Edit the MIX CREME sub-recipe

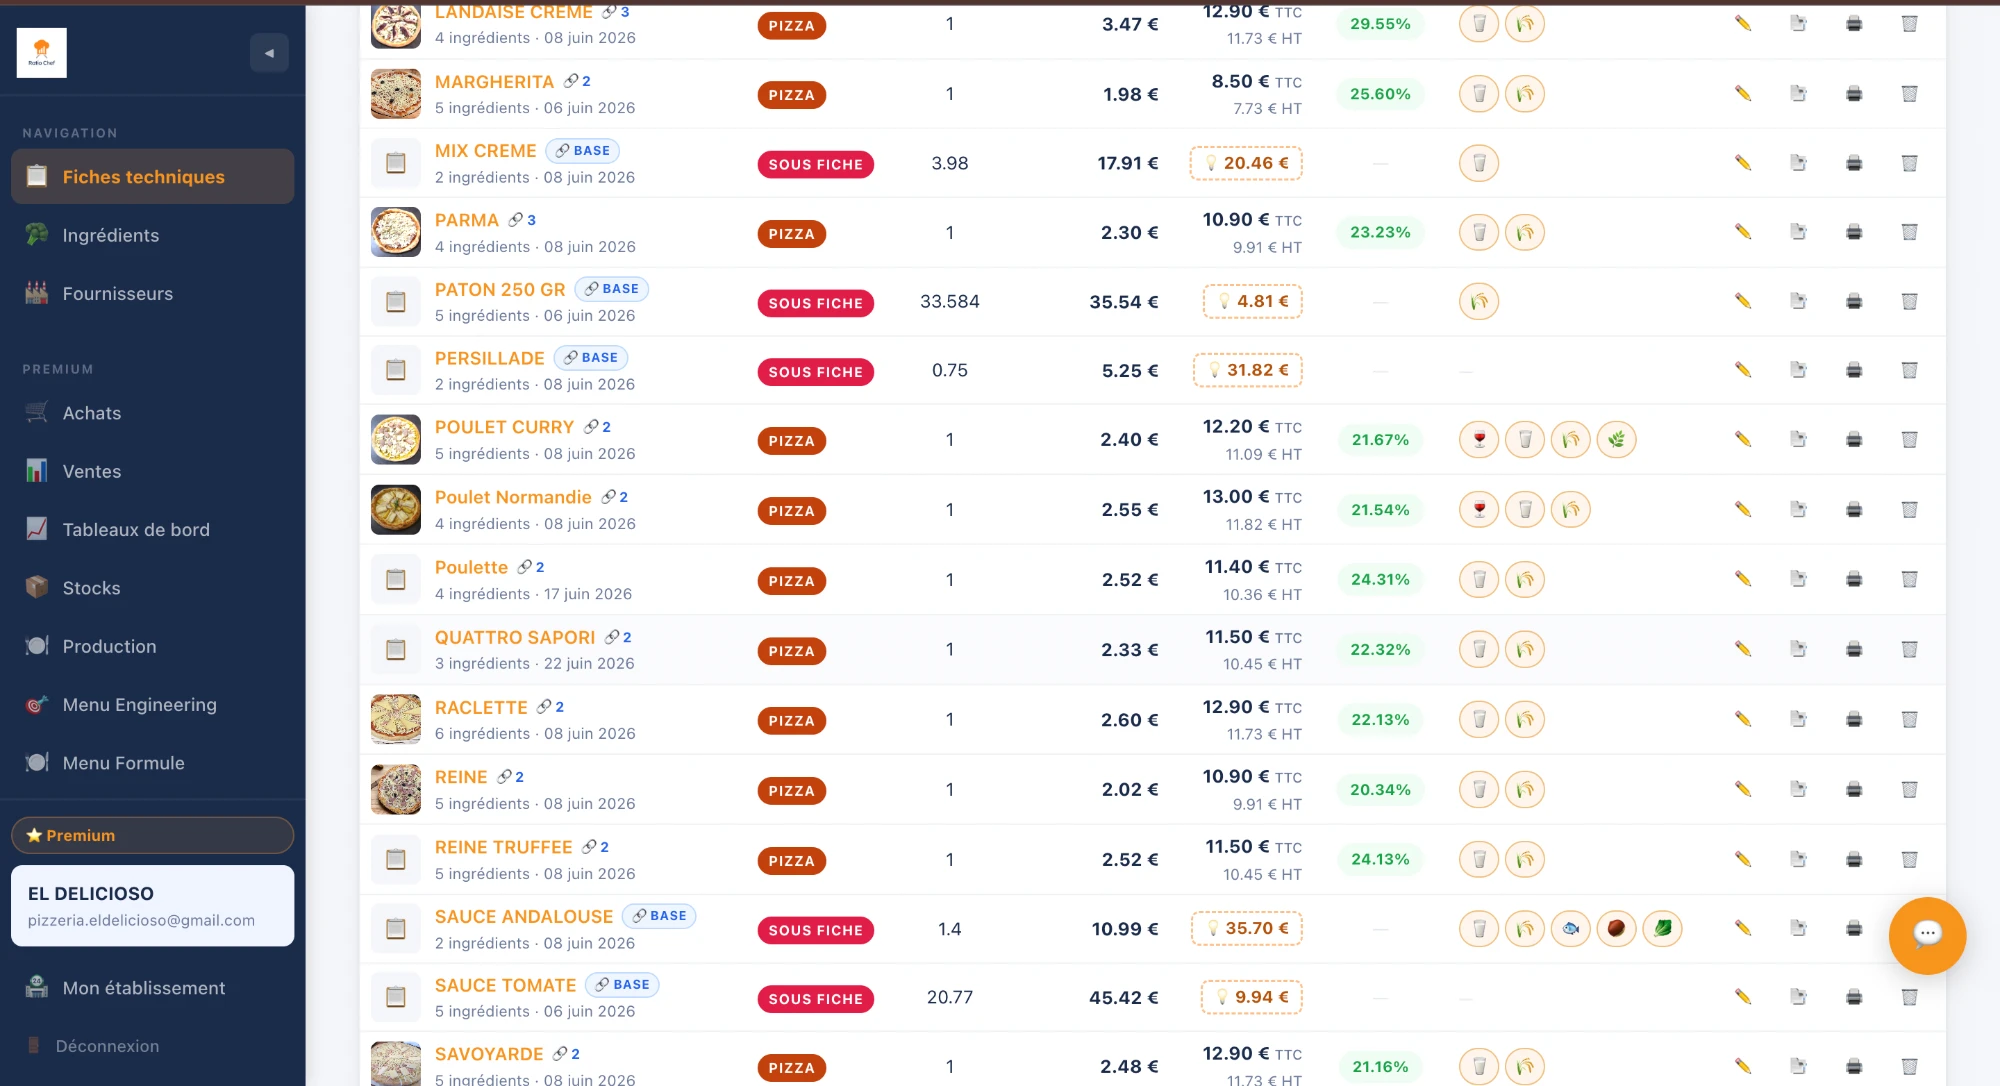pyautogui.click(x=1743, y=163)
